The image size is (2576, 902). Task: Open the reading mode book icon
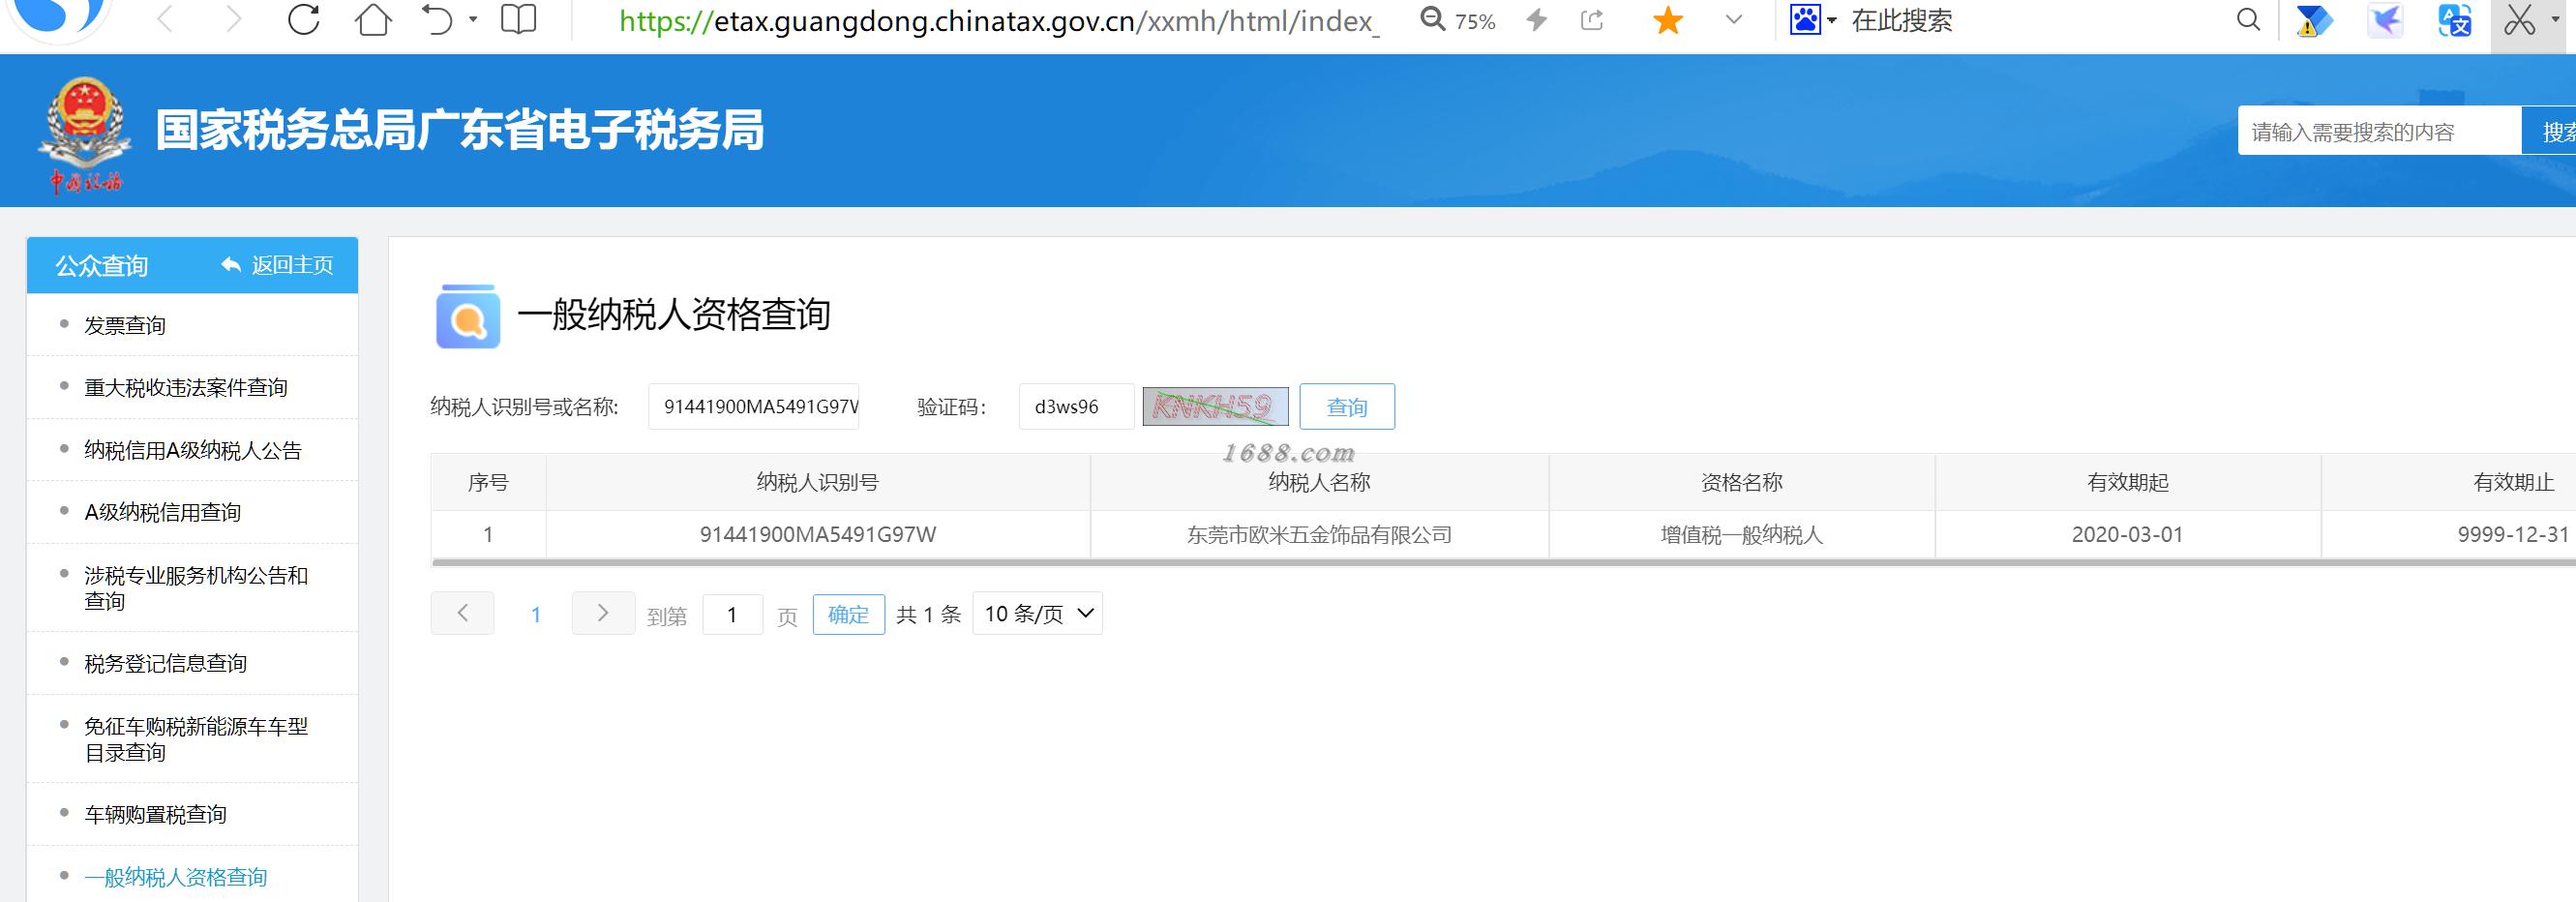pos(518,20)
